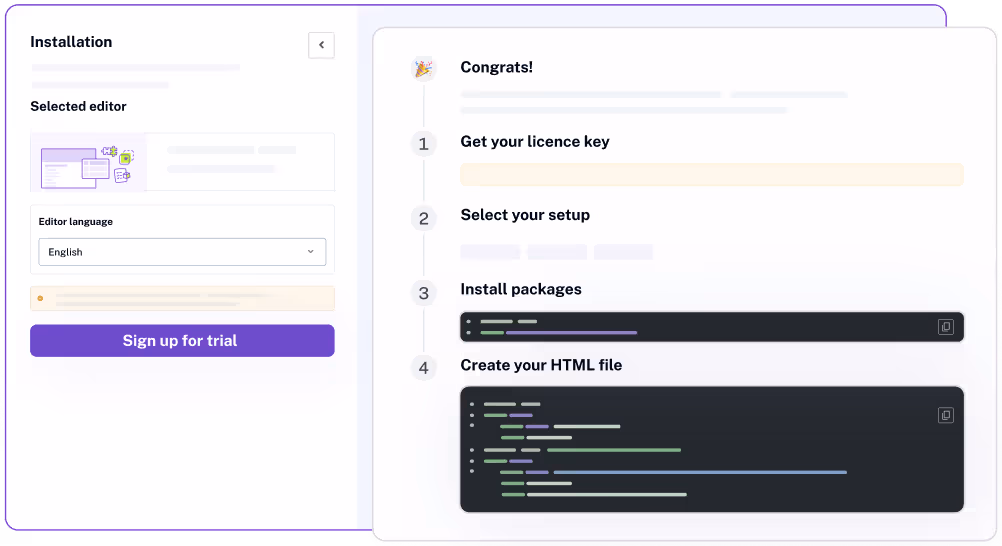Click the party popper Congrats icon
This screenshot has height=546, width=1002.
(x=423, y=68)
